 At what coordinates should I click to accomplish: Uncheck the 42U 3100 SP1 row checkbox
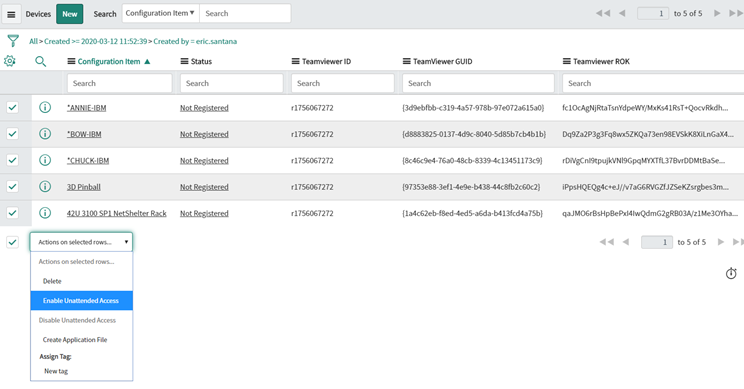coord(12,213)
